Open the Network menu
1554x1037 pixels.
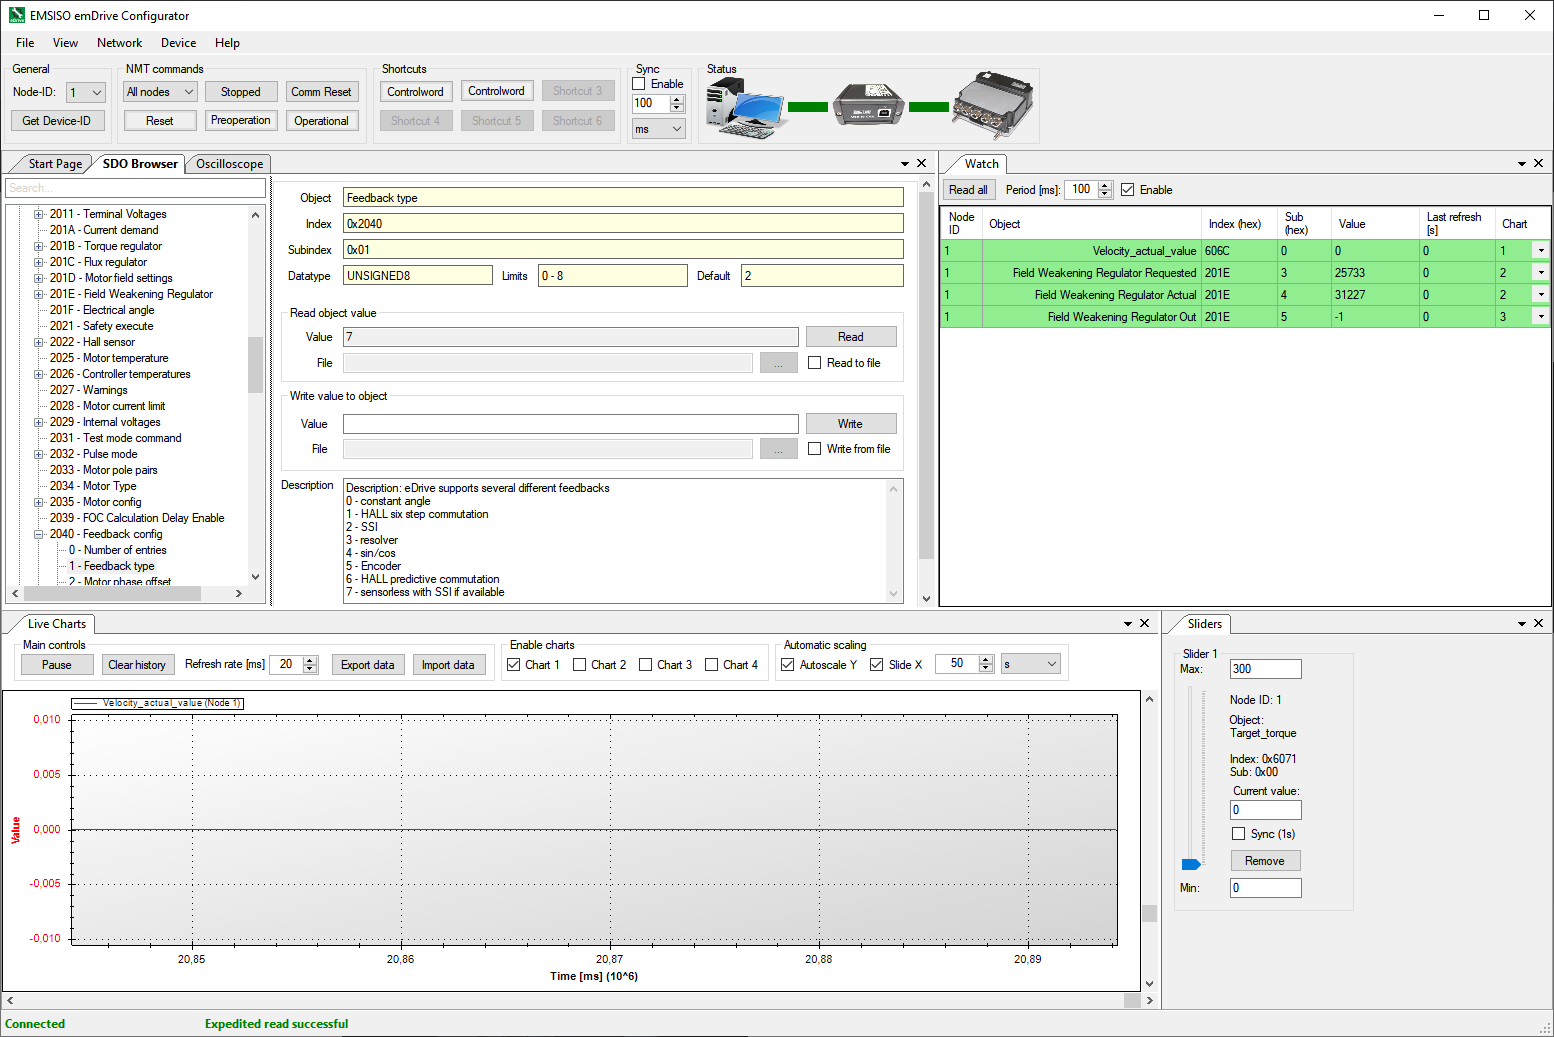coord(119,43)
